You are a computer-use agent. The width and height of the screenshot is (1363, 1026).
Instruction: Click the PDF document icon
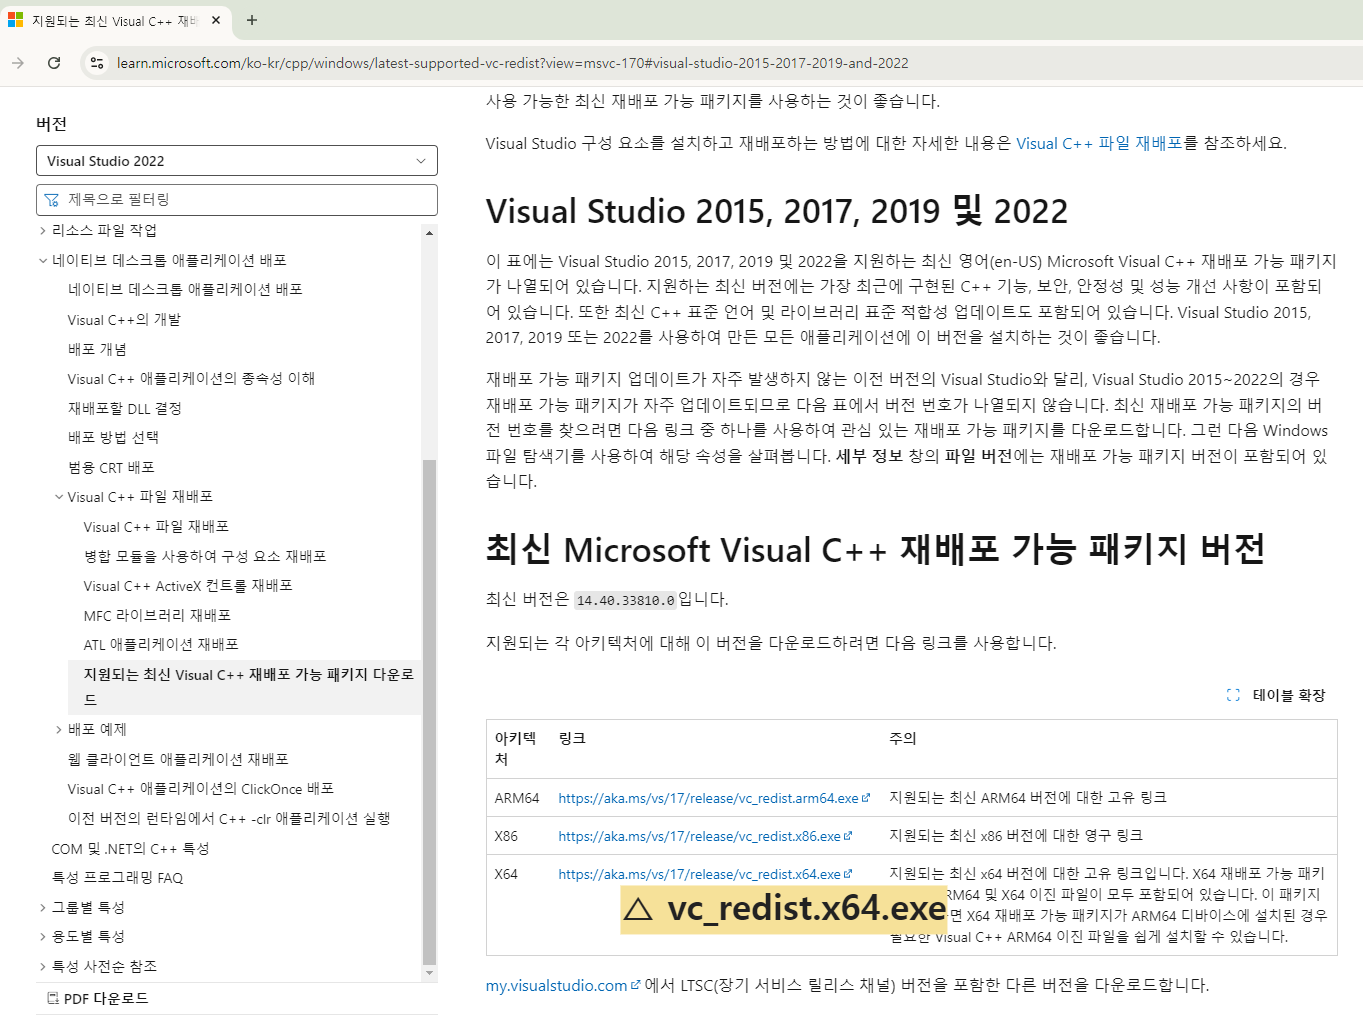pyautogui.click(x=53, y=999)
